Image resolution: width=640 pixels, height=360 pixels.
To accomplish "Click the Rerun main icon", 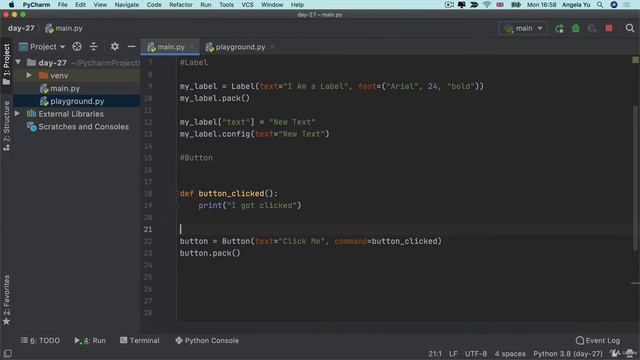I will [x=559, y=29].
